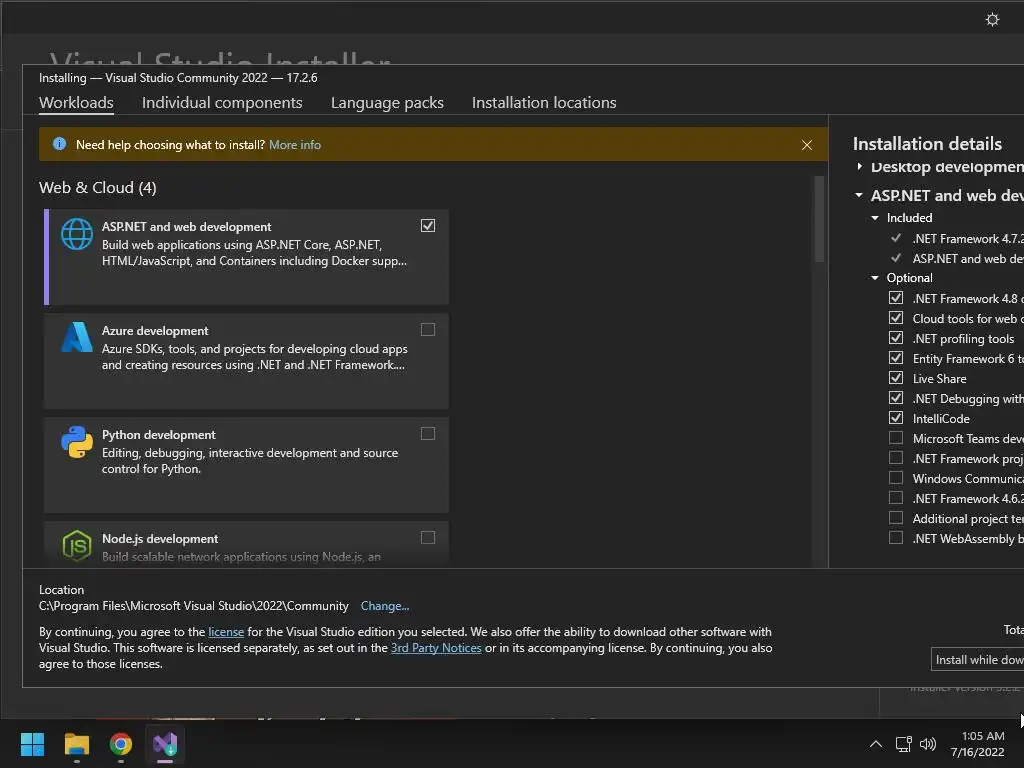Select ASP.NET and web development card

pyautogui.click(x=246, y=257)
